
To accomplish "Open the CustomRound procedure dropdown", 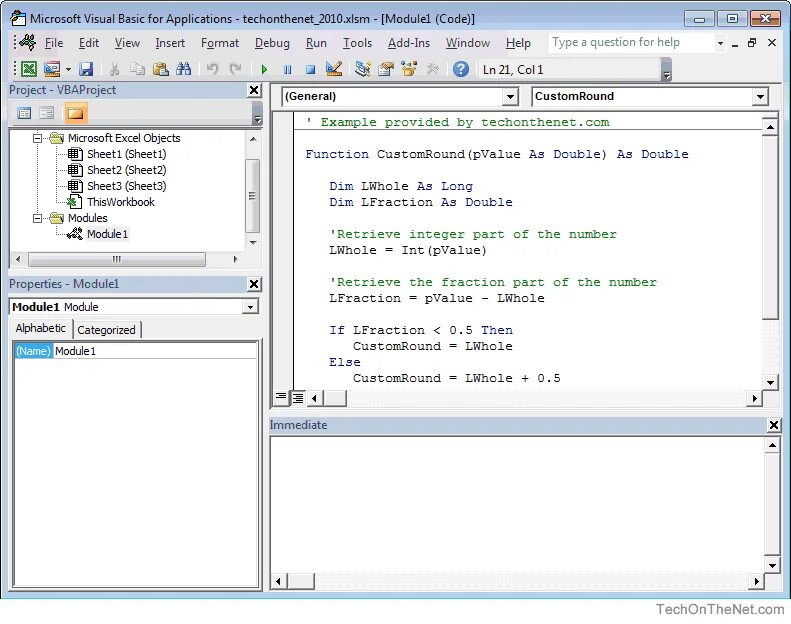I will point(760,96).
